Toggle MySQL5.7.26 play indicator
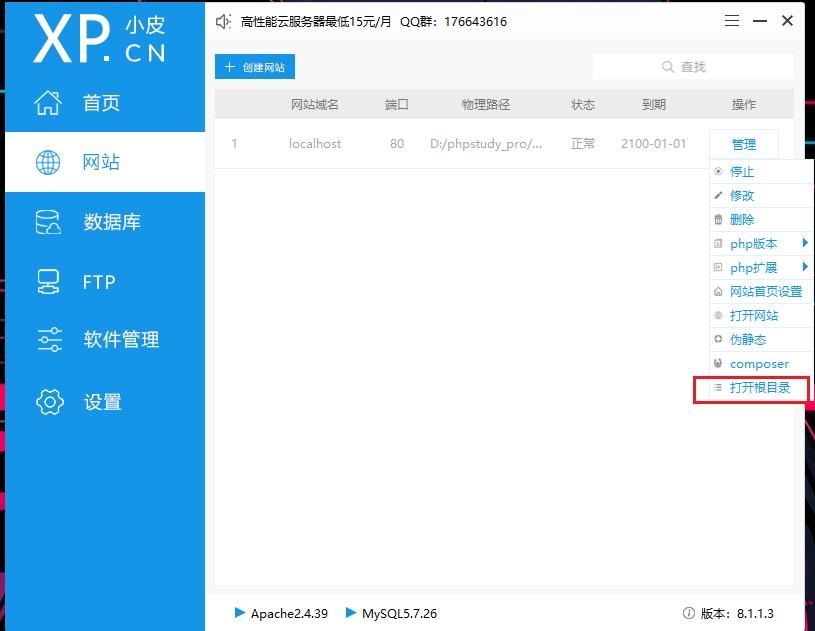 tap(351, 612)
